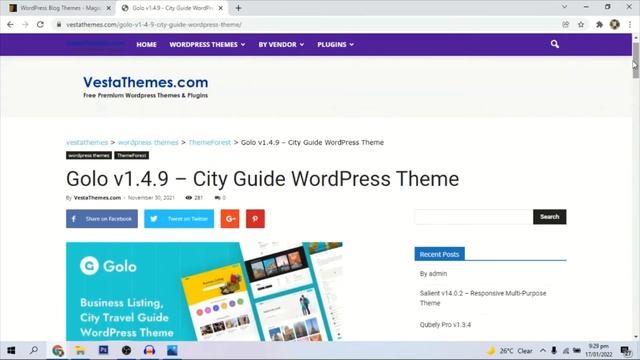Click the wordpress themes category tag
This screenshot has width=640, height=360.
coord(89,156)
